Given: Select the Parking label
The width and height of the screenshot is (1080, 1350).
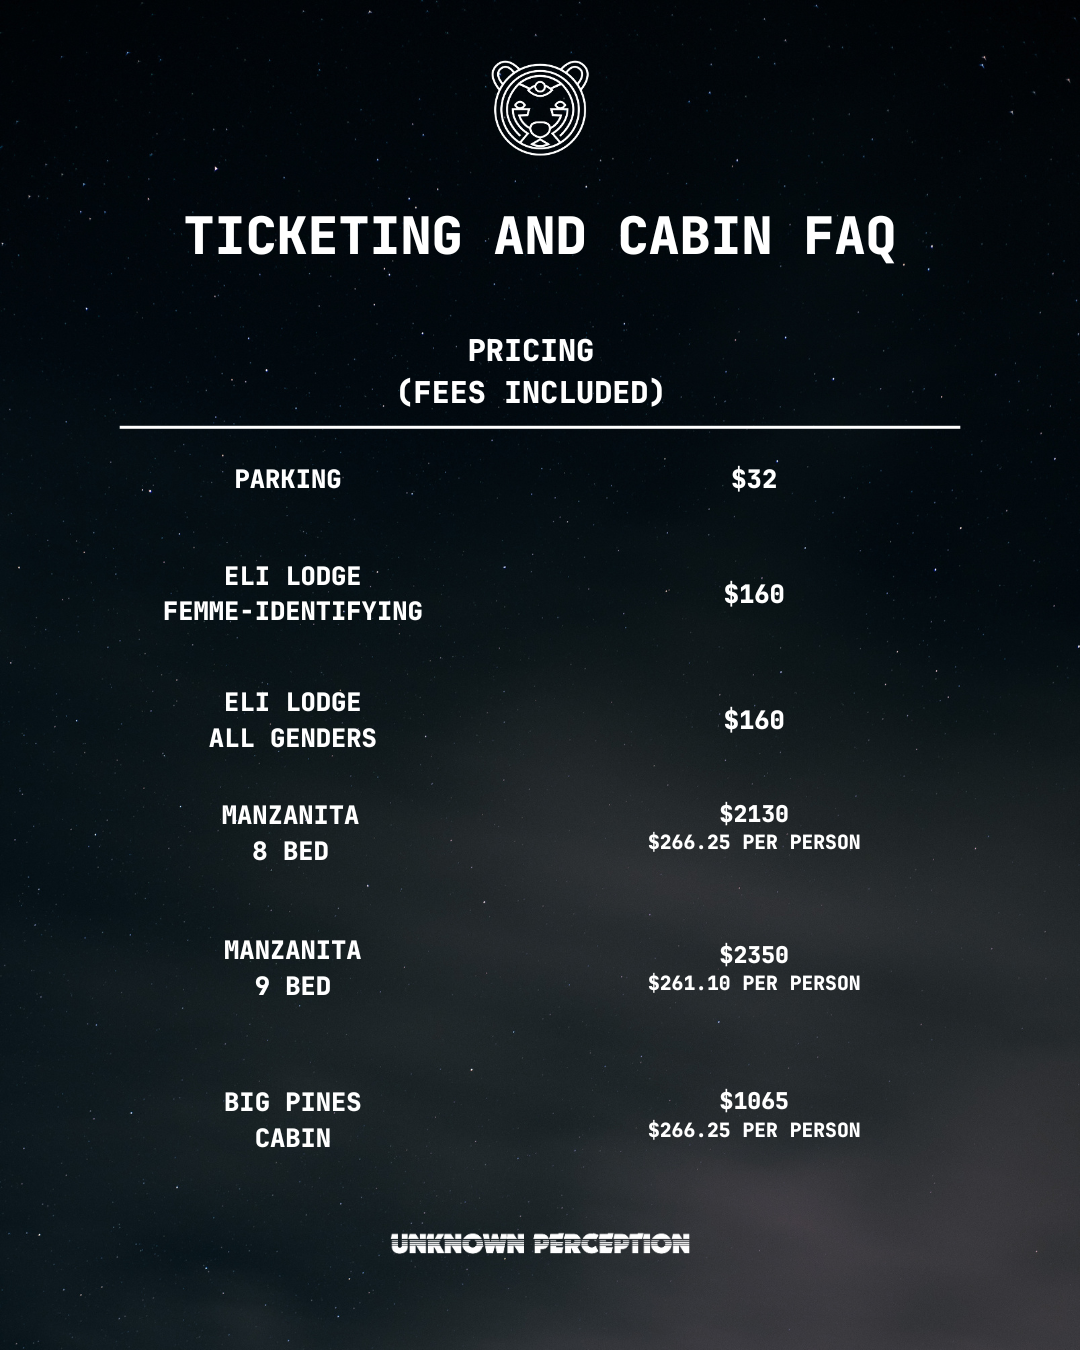Looking at the screenshot, I should point(288,479).
